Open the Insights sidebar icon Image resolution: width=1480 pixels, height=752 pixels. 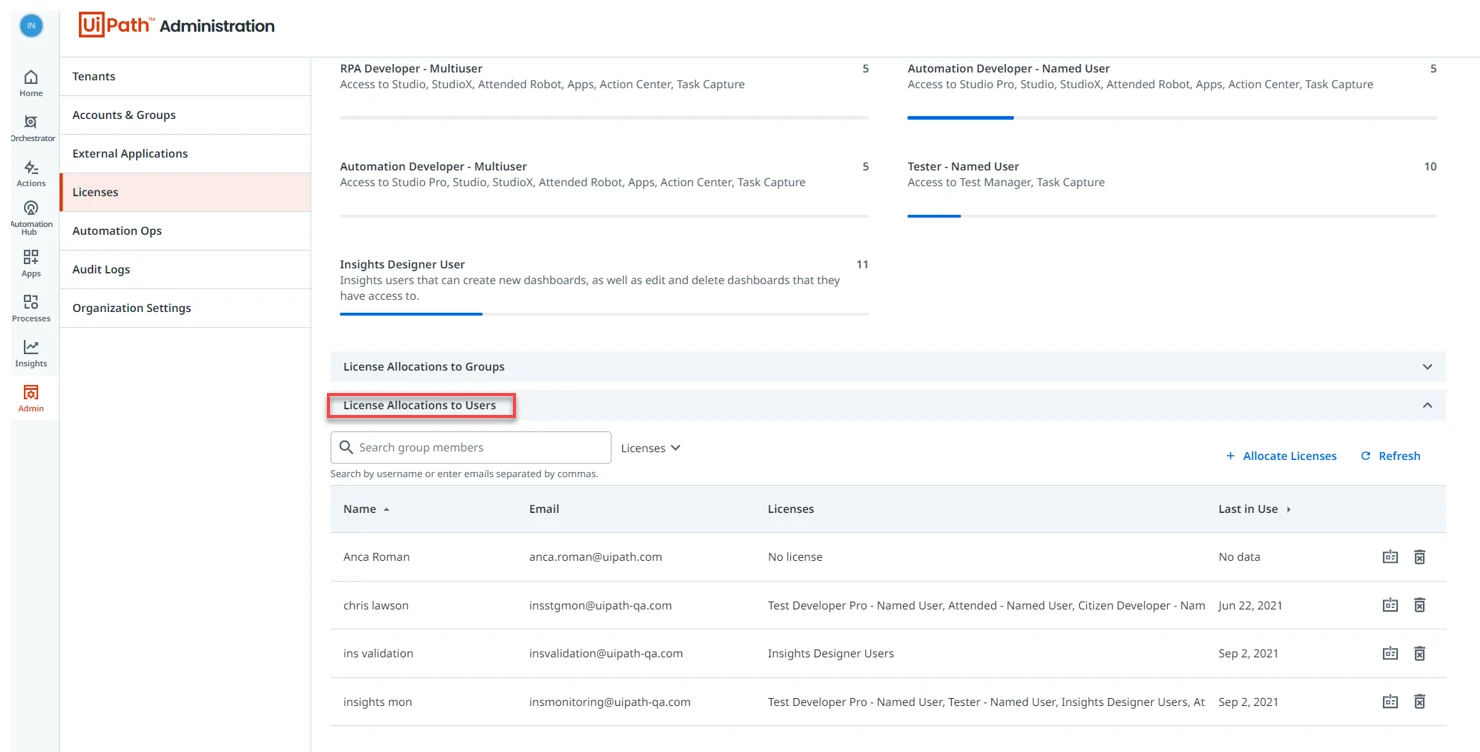pyautogui.click(x=31, y=353)
